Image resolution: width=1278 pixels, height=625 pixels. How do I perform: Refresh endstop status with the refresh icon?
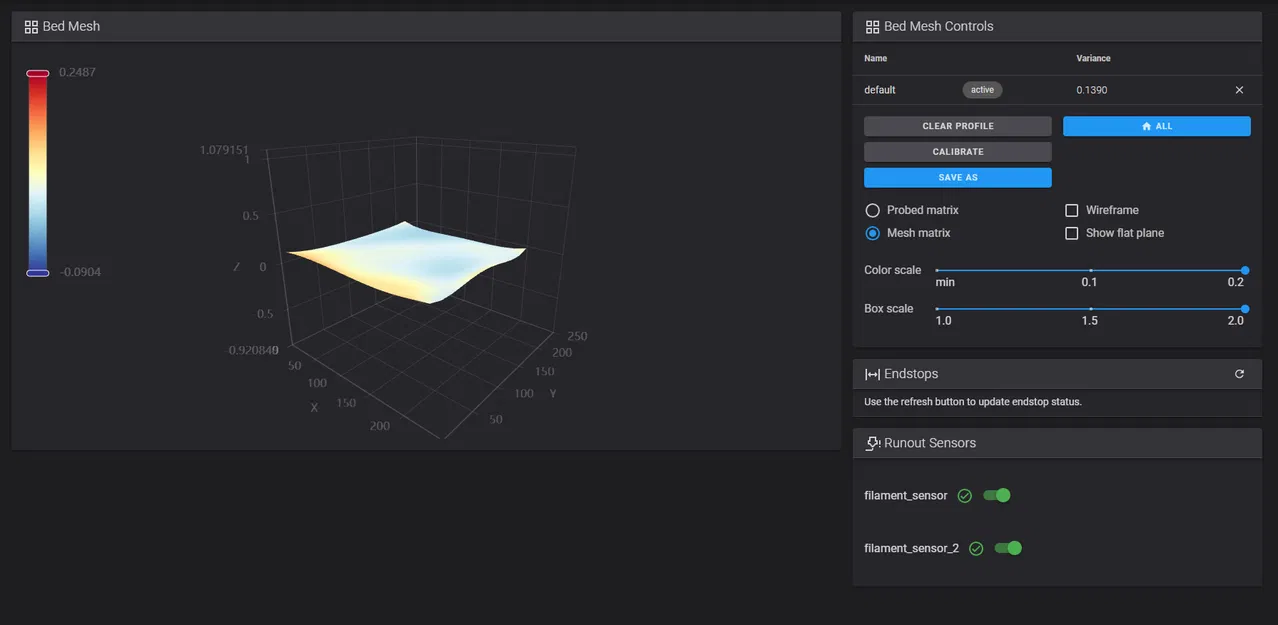[1239, 374]
